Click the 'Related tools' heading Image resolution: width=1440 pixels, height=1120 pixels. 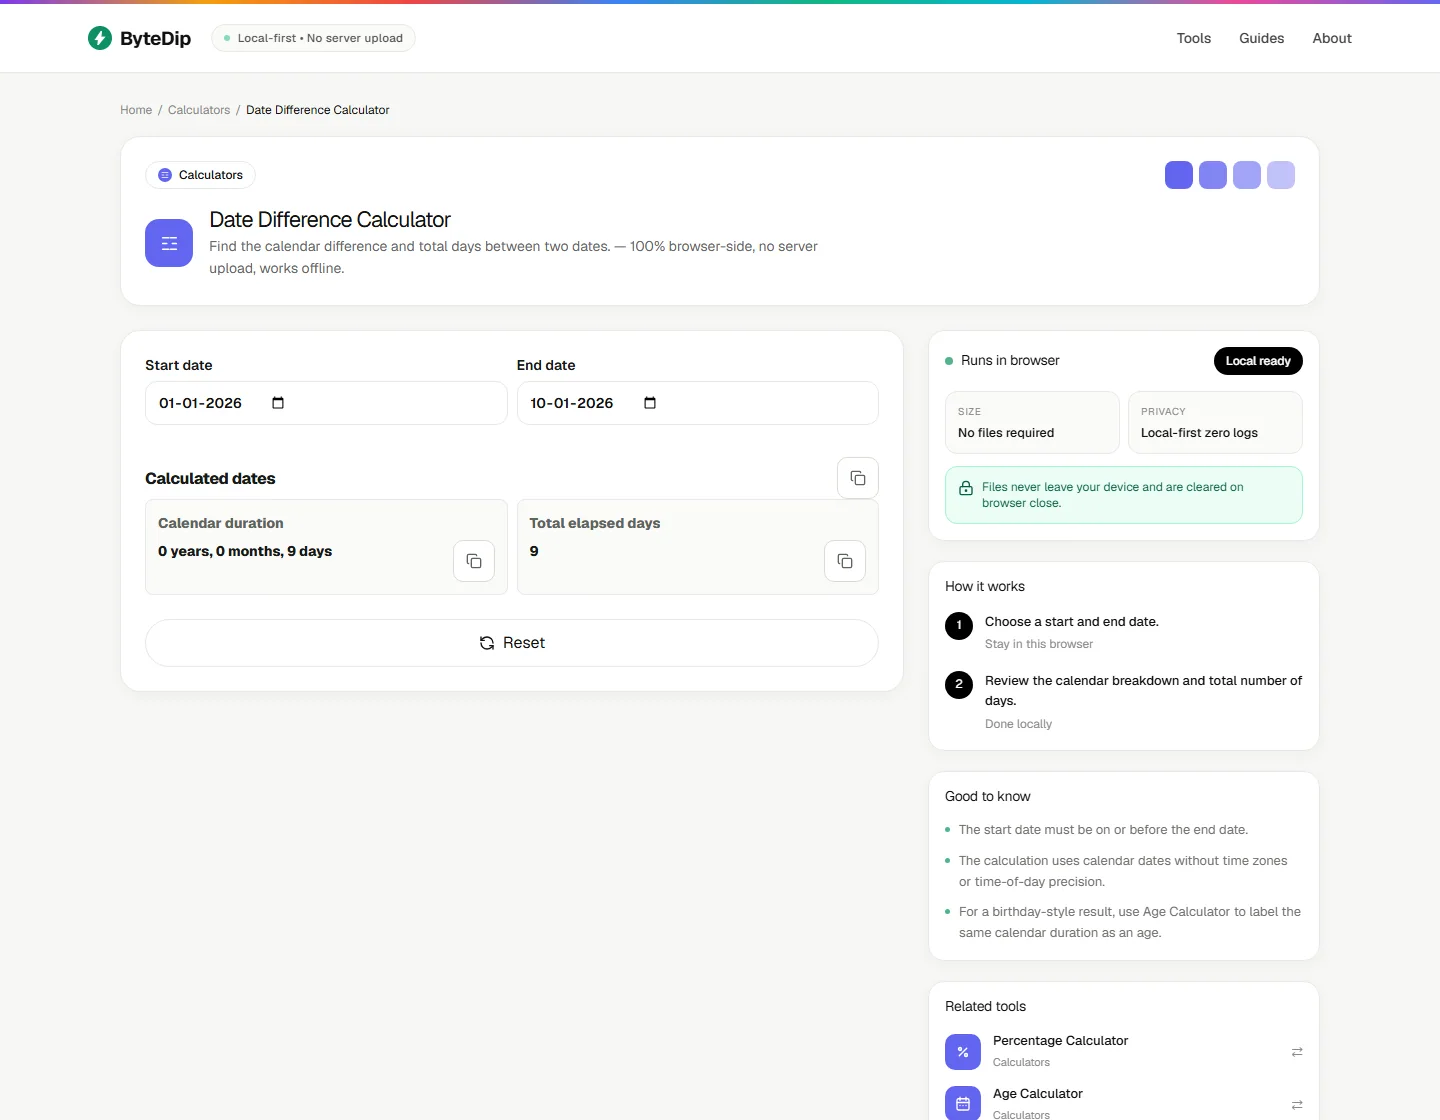click(986, 1007)
